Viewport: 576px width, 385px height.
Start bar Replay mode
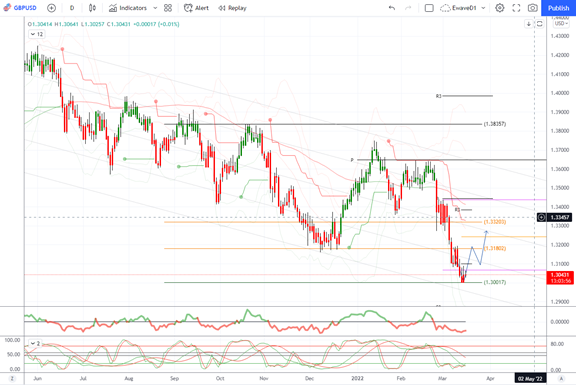[233, 8]
